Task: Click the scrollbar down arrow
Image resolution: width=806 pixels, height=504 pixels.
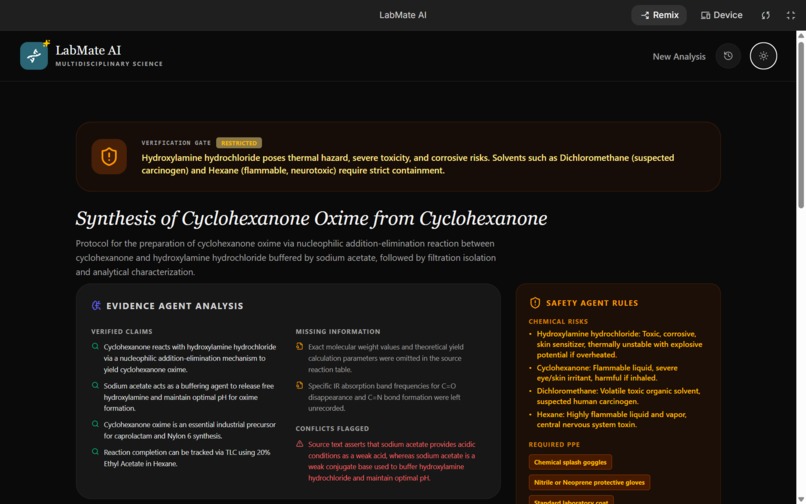Action: 801,500
